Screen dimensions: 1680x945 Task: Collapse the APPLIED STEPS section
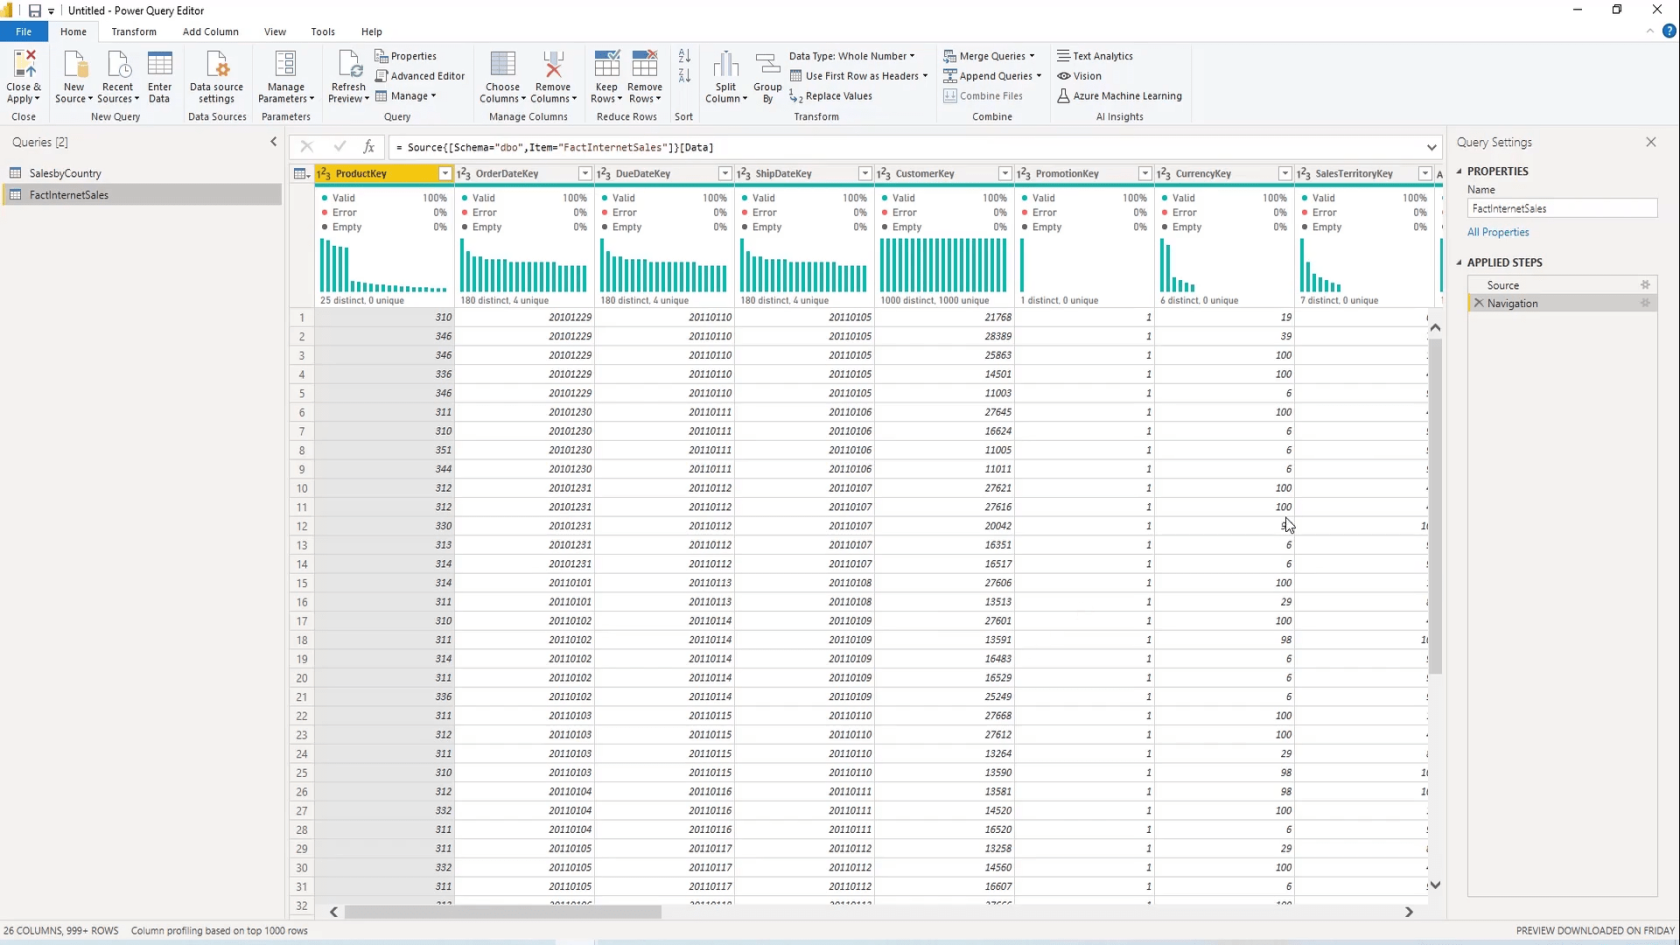1459,262
